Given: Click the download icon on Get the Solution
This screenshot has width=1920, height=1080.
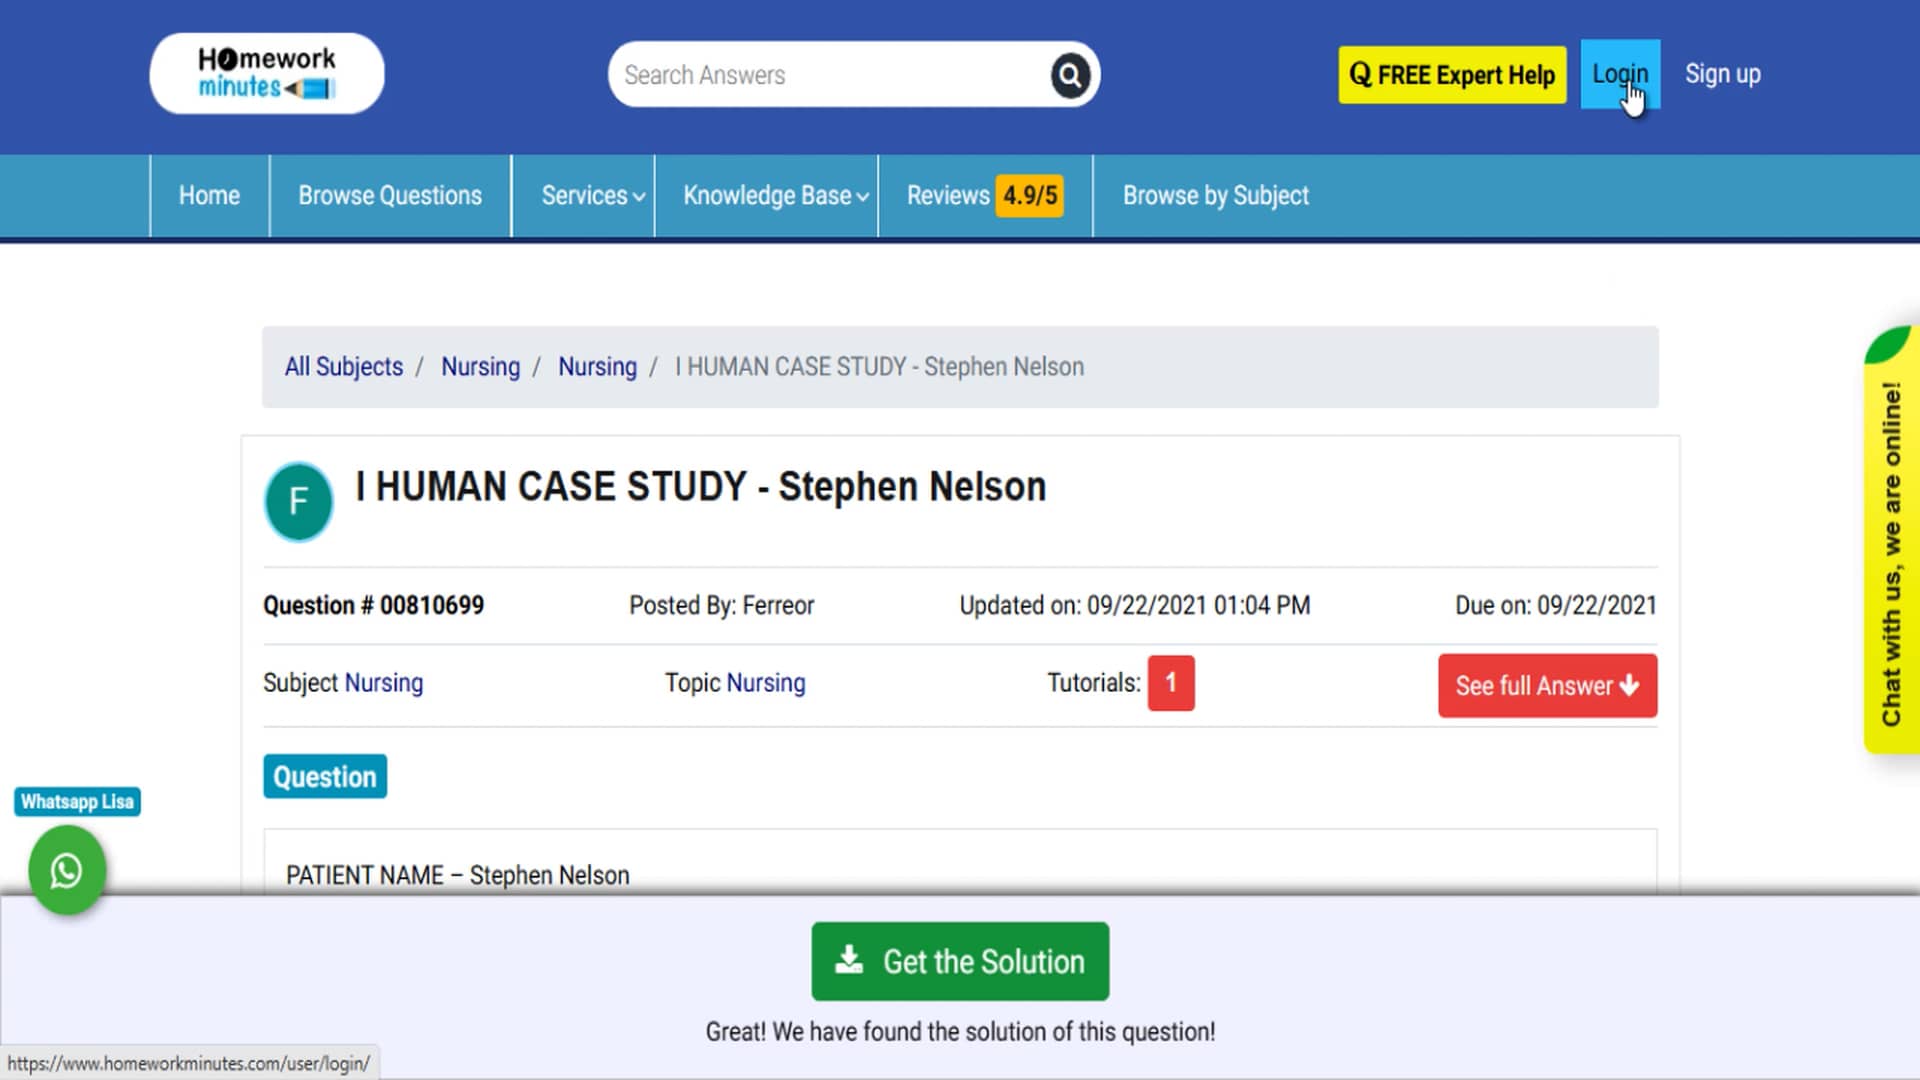Looking at the screenshot, I should (851, 959).
